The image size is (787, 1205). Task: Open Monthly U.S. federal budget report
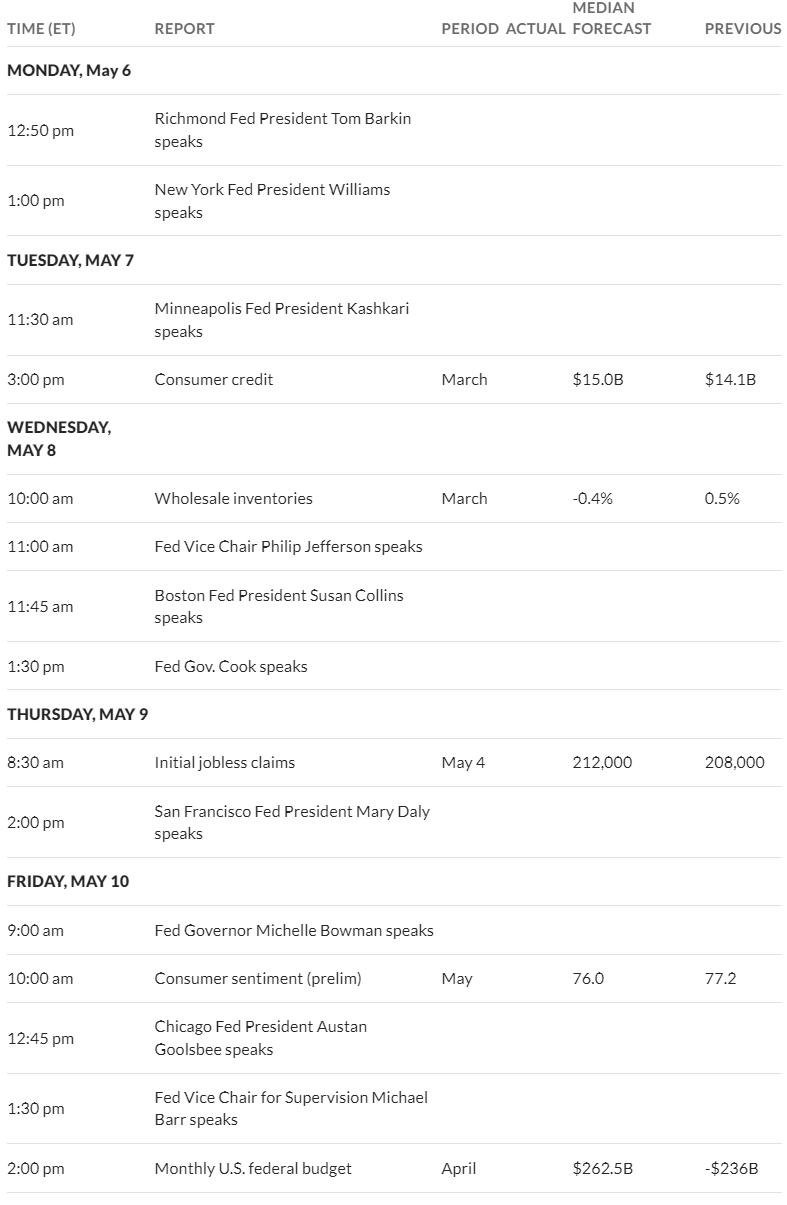[x=252, y=1168]
